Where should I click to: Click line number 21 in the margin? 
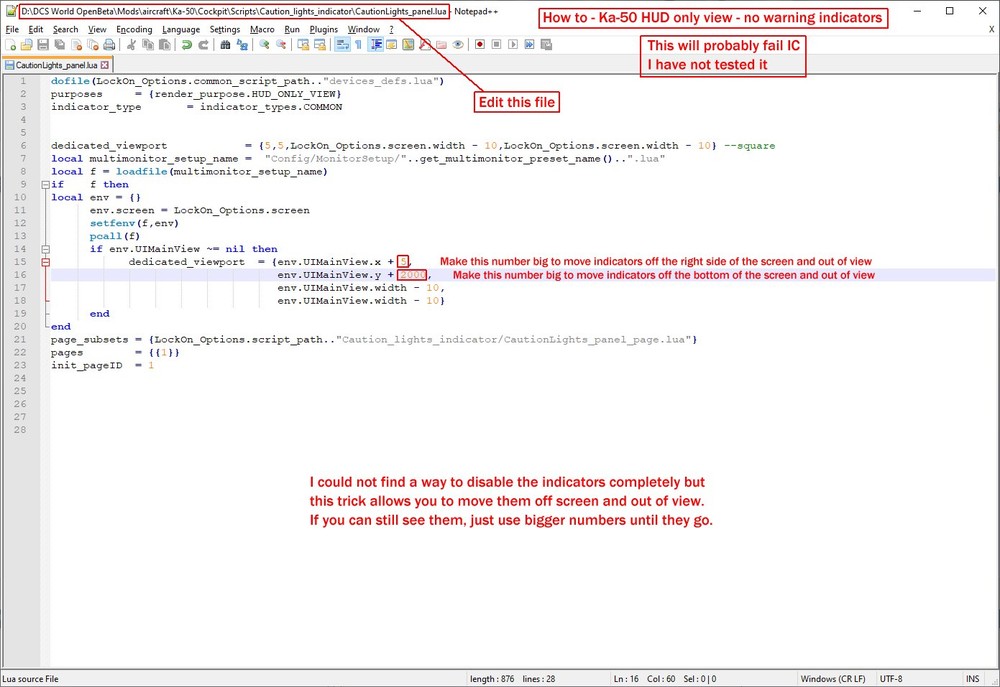(x=20, y=339)
